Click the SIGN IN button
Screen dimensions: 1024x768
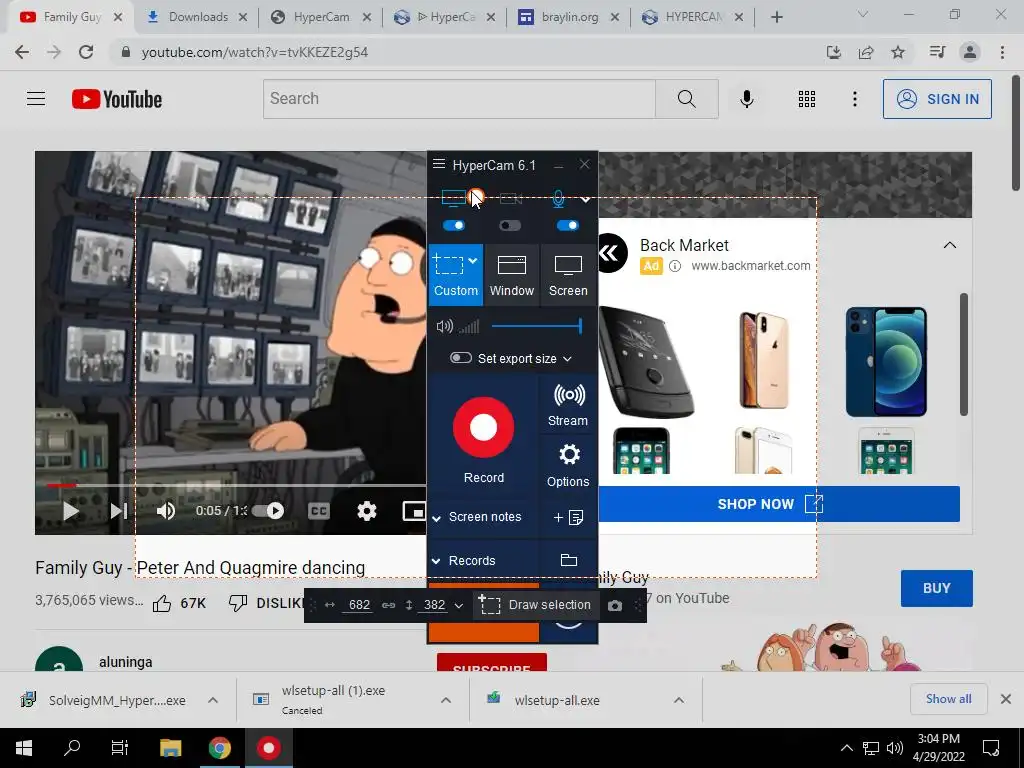[x=937, y=99]
